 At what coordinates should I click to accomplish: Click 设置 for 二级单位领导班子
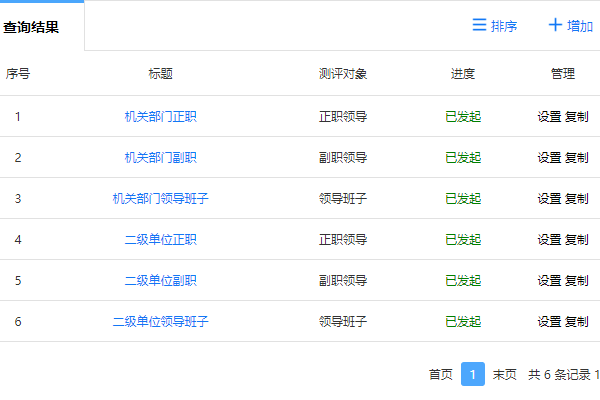click(549, 321)
